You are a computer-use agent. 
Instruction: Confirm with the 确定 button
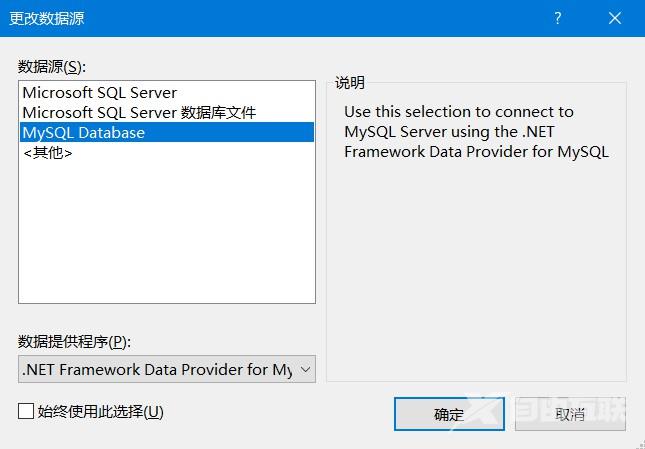[449, 414]
